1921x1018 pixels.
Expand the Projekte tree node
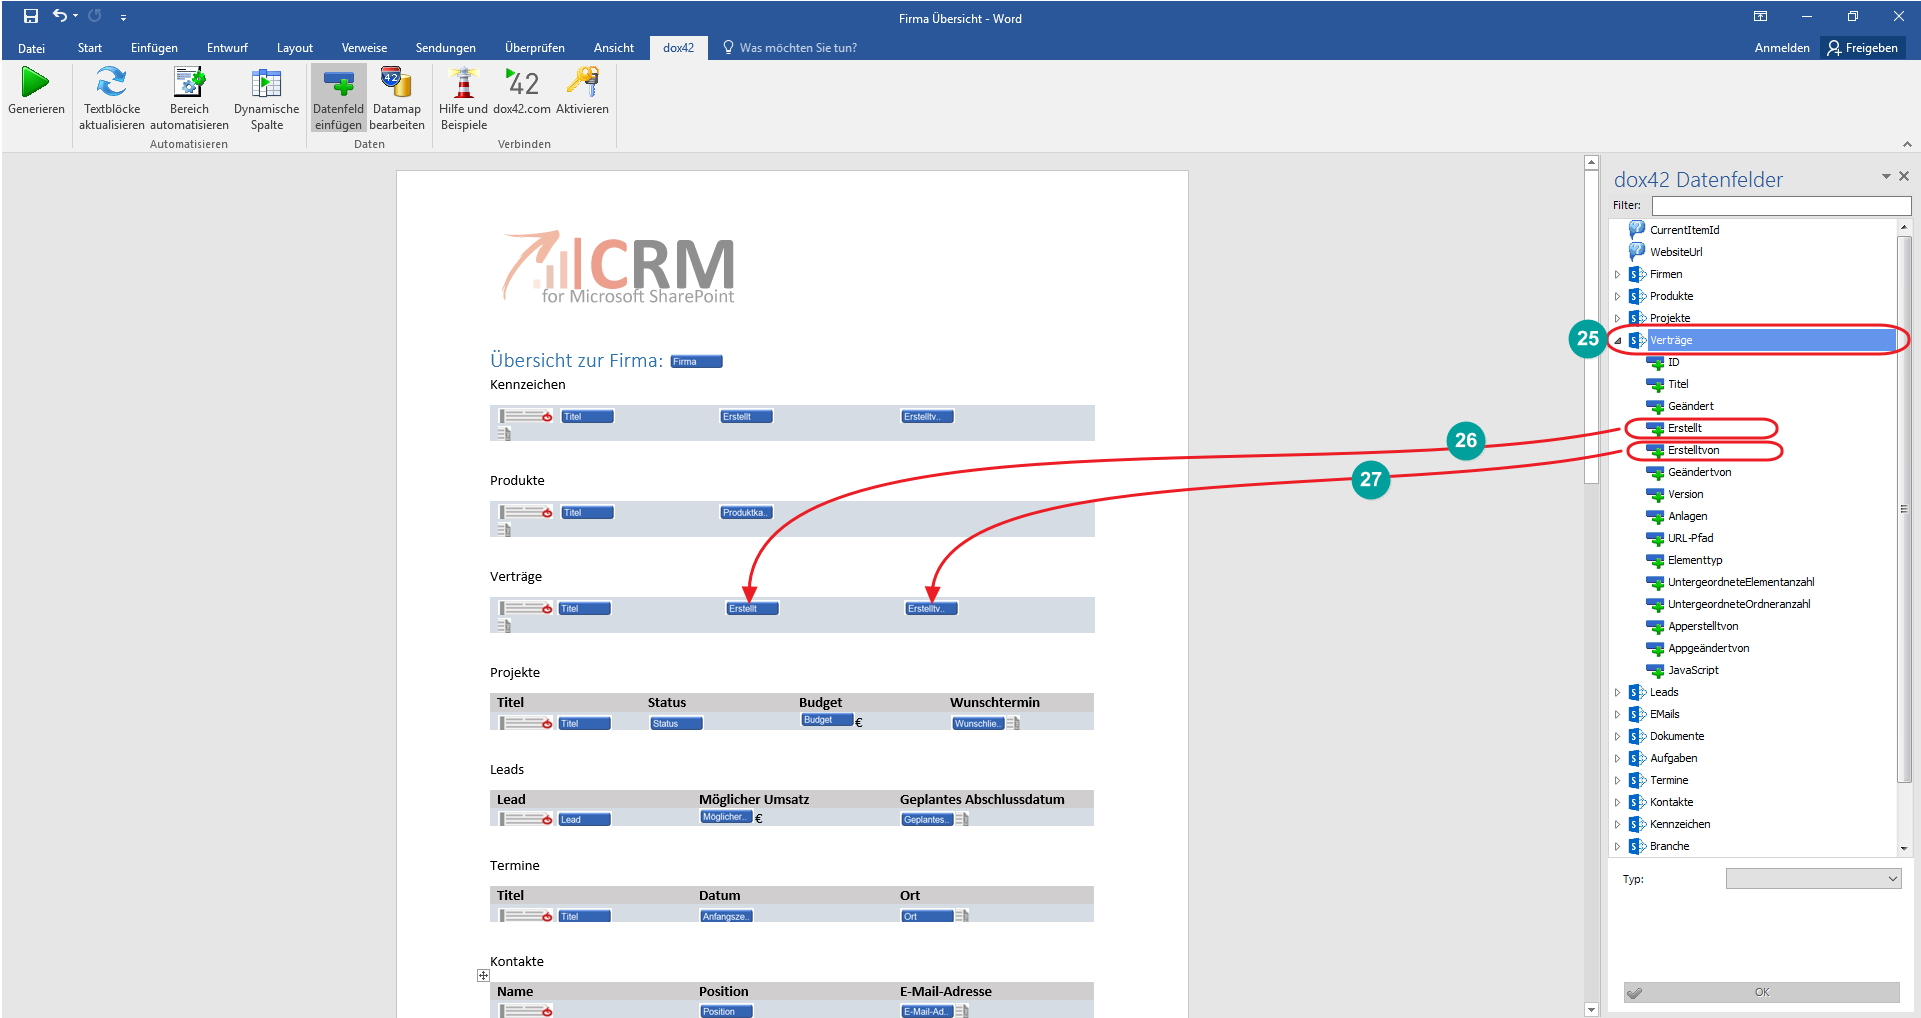1617,318
